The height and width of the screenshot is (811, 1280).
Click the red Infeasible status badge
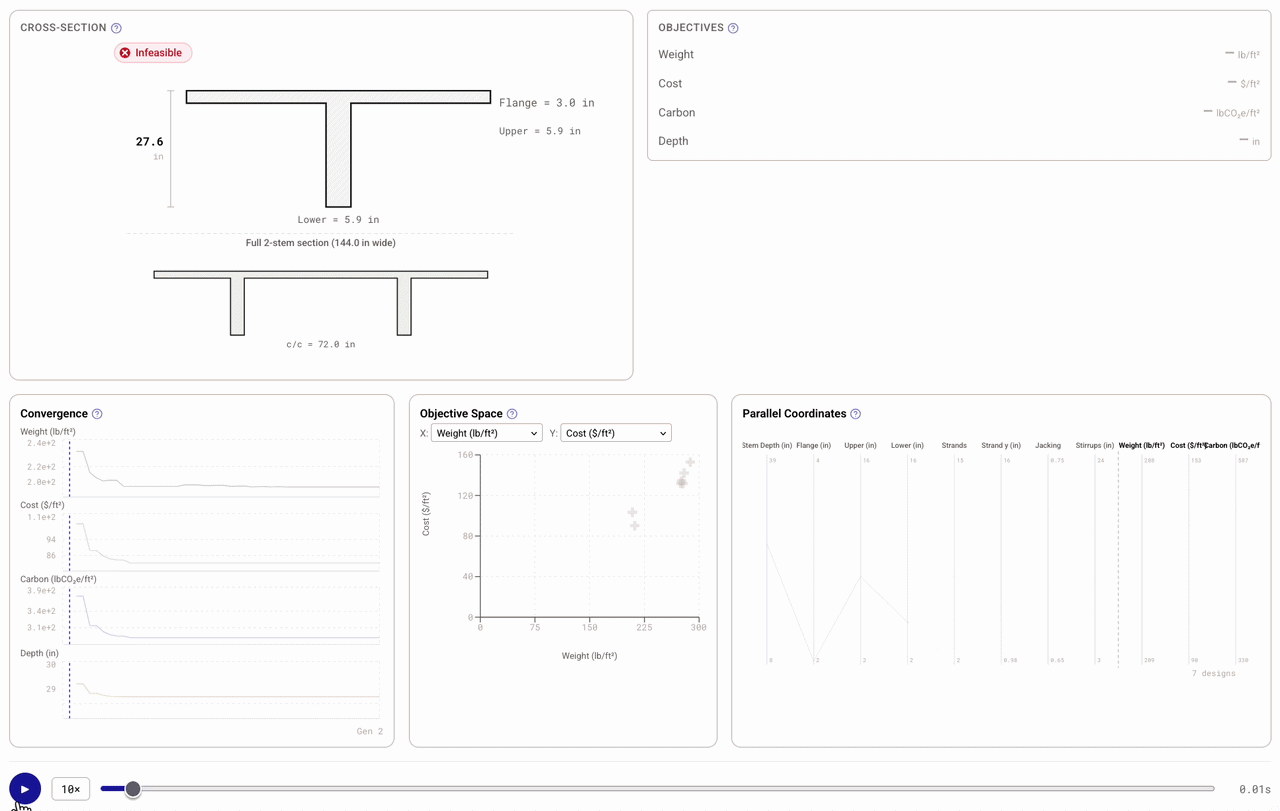[x=153, y=53]
